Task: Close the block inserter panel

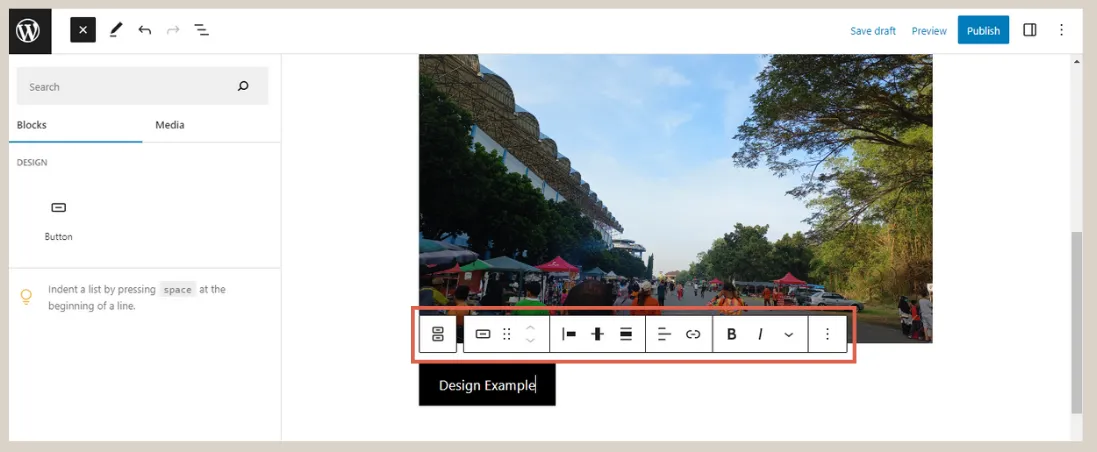Action: coord(83,30)
